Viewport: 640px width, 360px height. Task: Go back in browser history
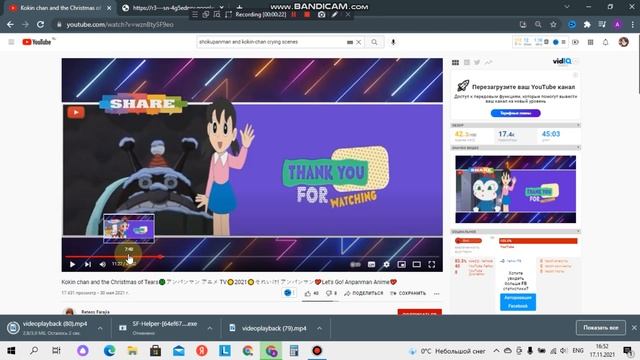click(10, 24)
